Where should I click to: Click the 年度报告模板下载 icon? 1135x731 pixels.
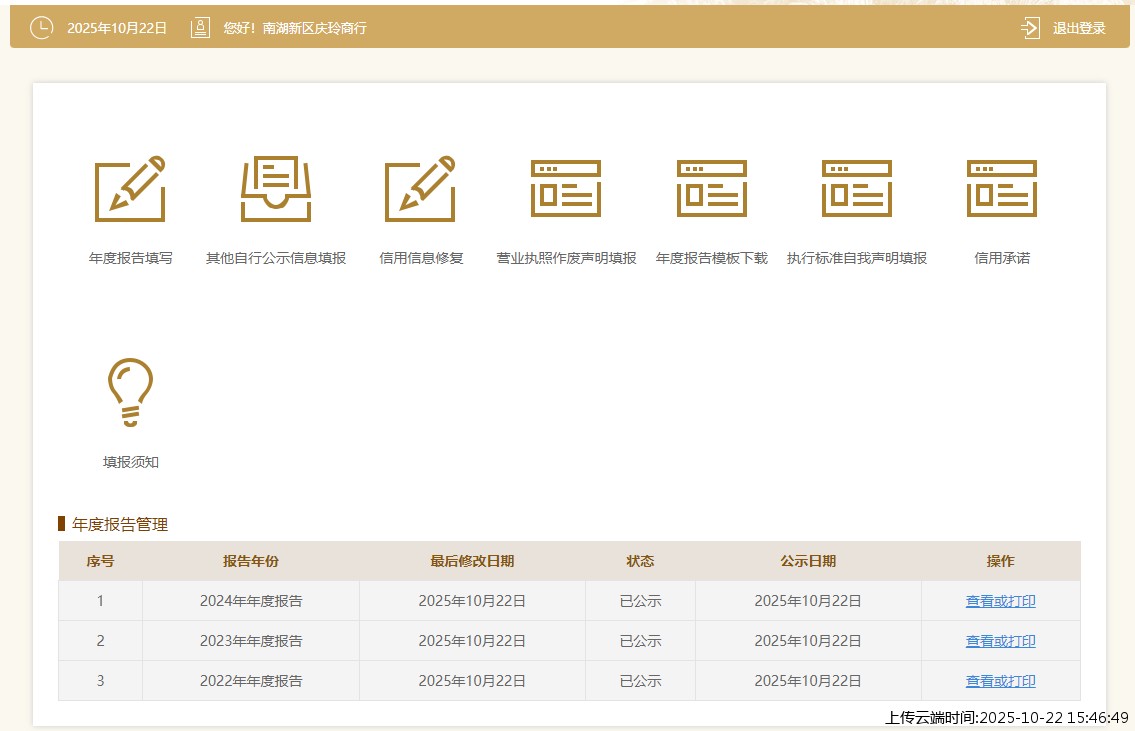(711, 189)
